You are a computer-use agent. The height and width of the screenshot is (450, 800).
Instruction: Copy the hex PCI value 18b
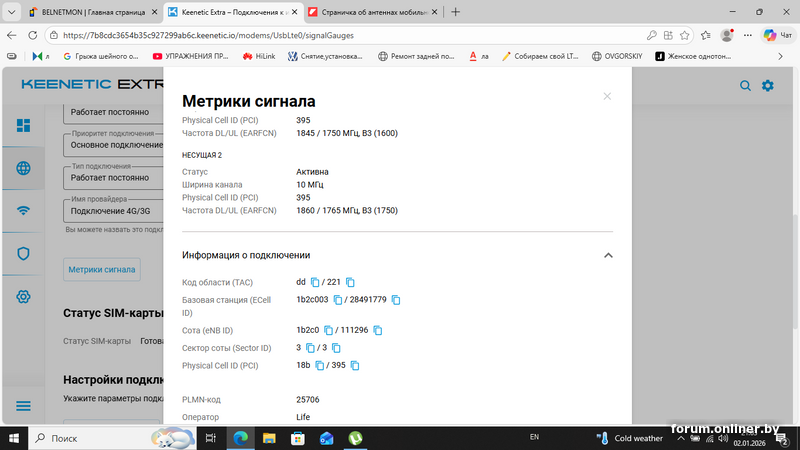pos(319,365)
